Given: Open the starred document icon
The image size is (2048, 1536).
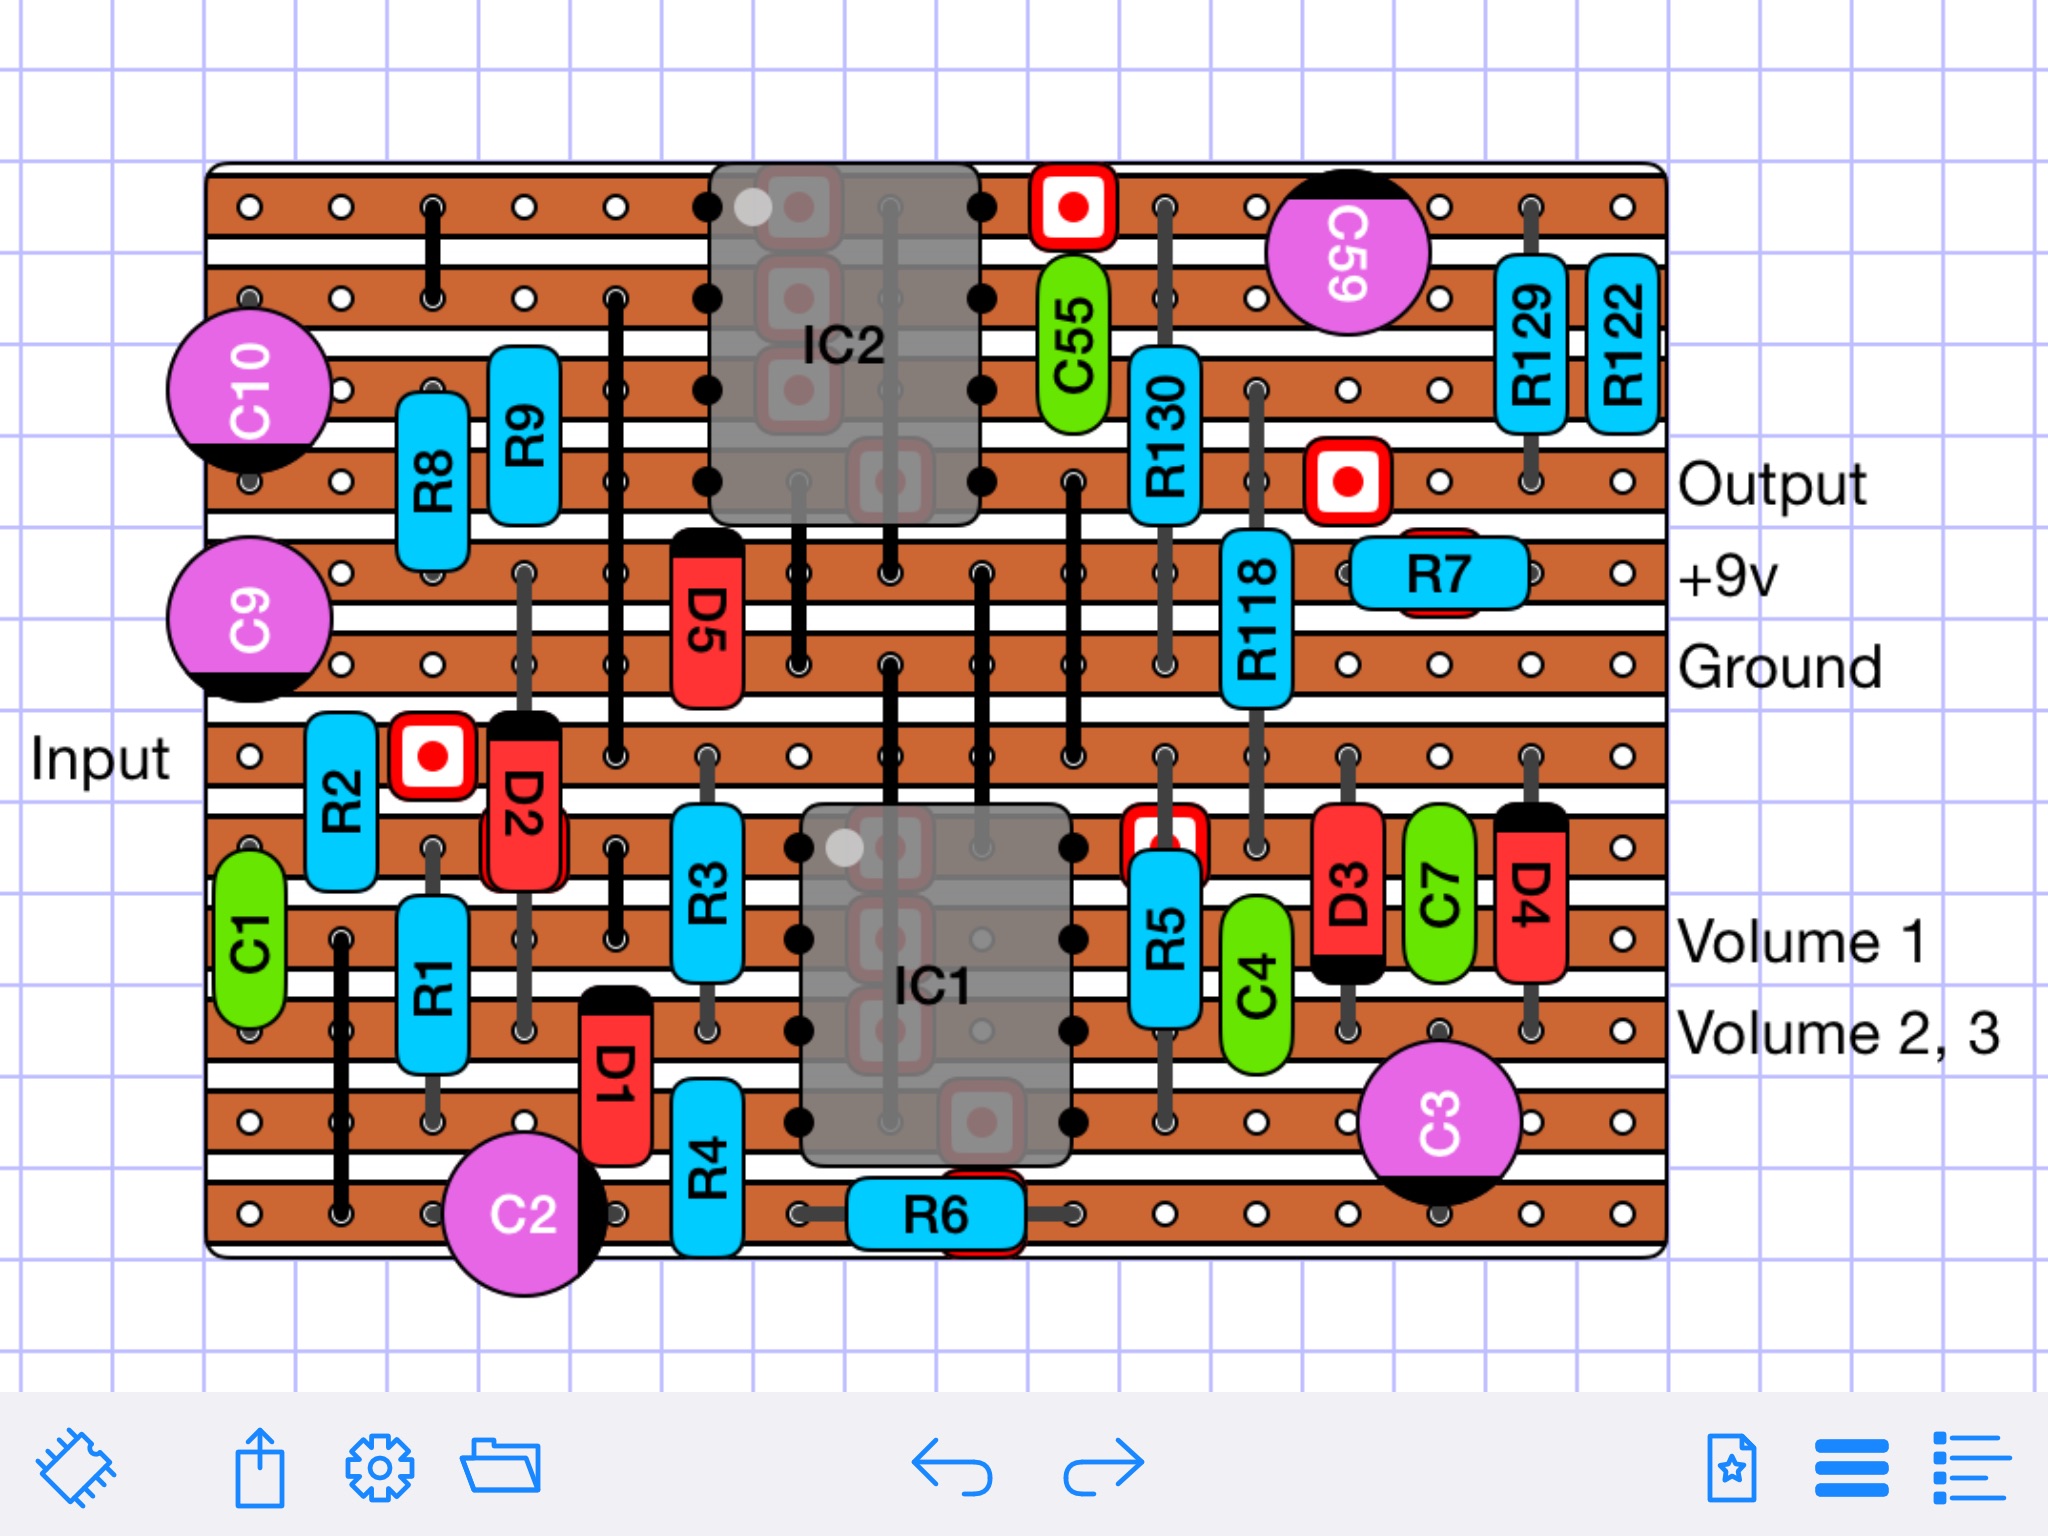Looking at the screenshot, I should pyautogui.click(x=1732, y=1468).
